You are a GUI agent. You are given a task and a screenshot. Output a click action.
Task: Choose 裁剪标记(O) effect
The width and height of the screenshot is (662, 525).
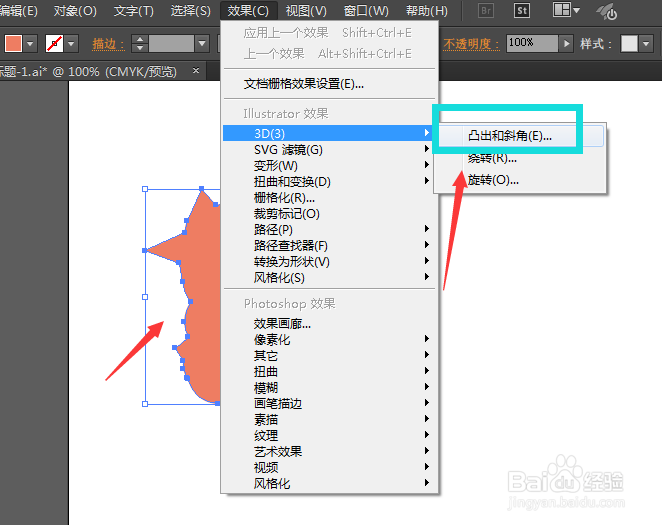click(x=329, y=214)
